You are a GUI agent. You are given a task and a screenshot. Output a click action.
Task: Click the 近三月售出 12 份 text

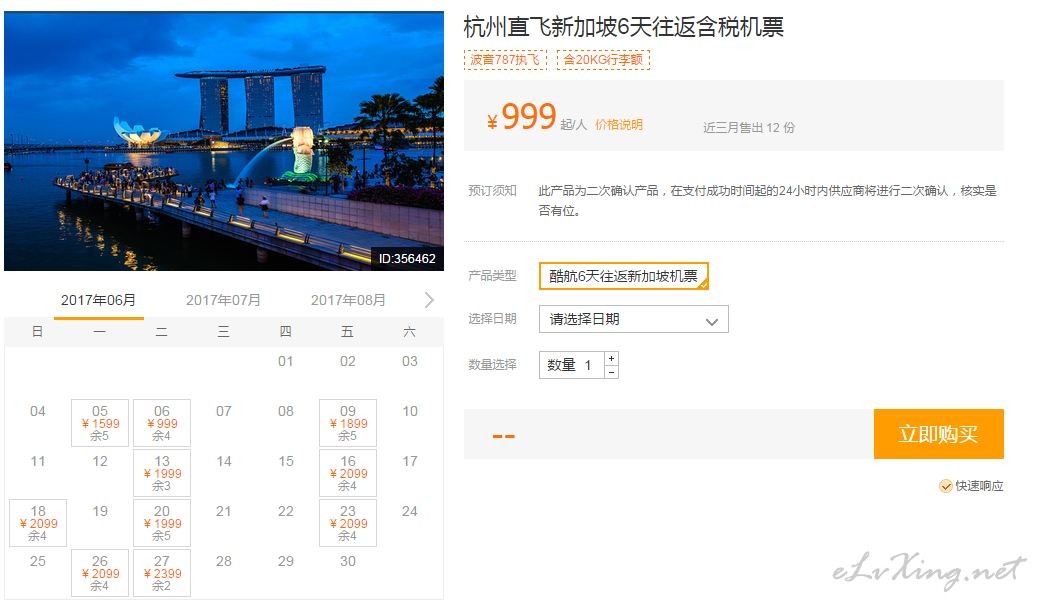click(x=749, y=127)
